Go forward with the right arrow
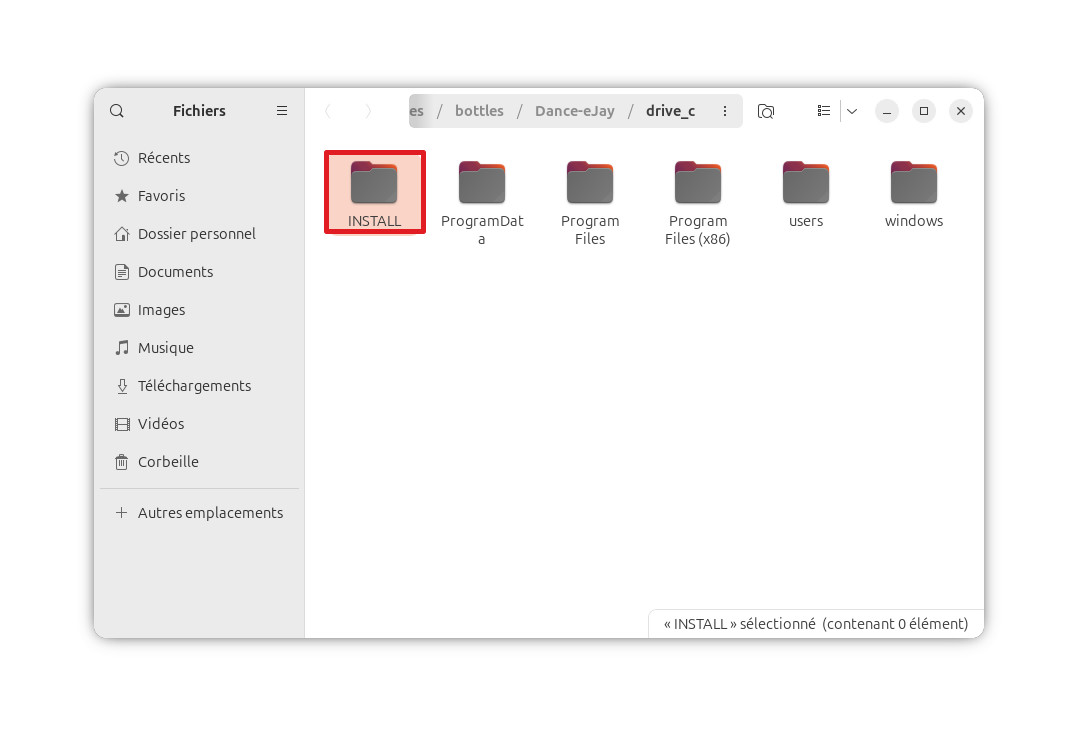The height and width of the screenshot is (738, 1078). 368,111
